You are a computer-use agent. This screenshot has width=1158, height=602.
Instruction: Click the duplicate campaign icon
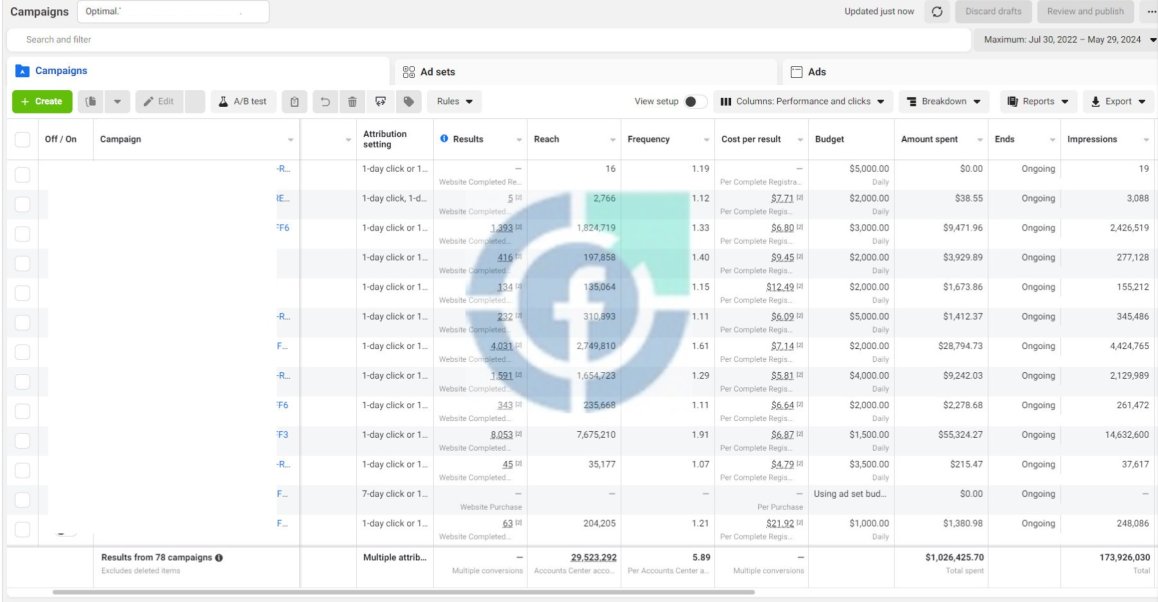(91, 102)
